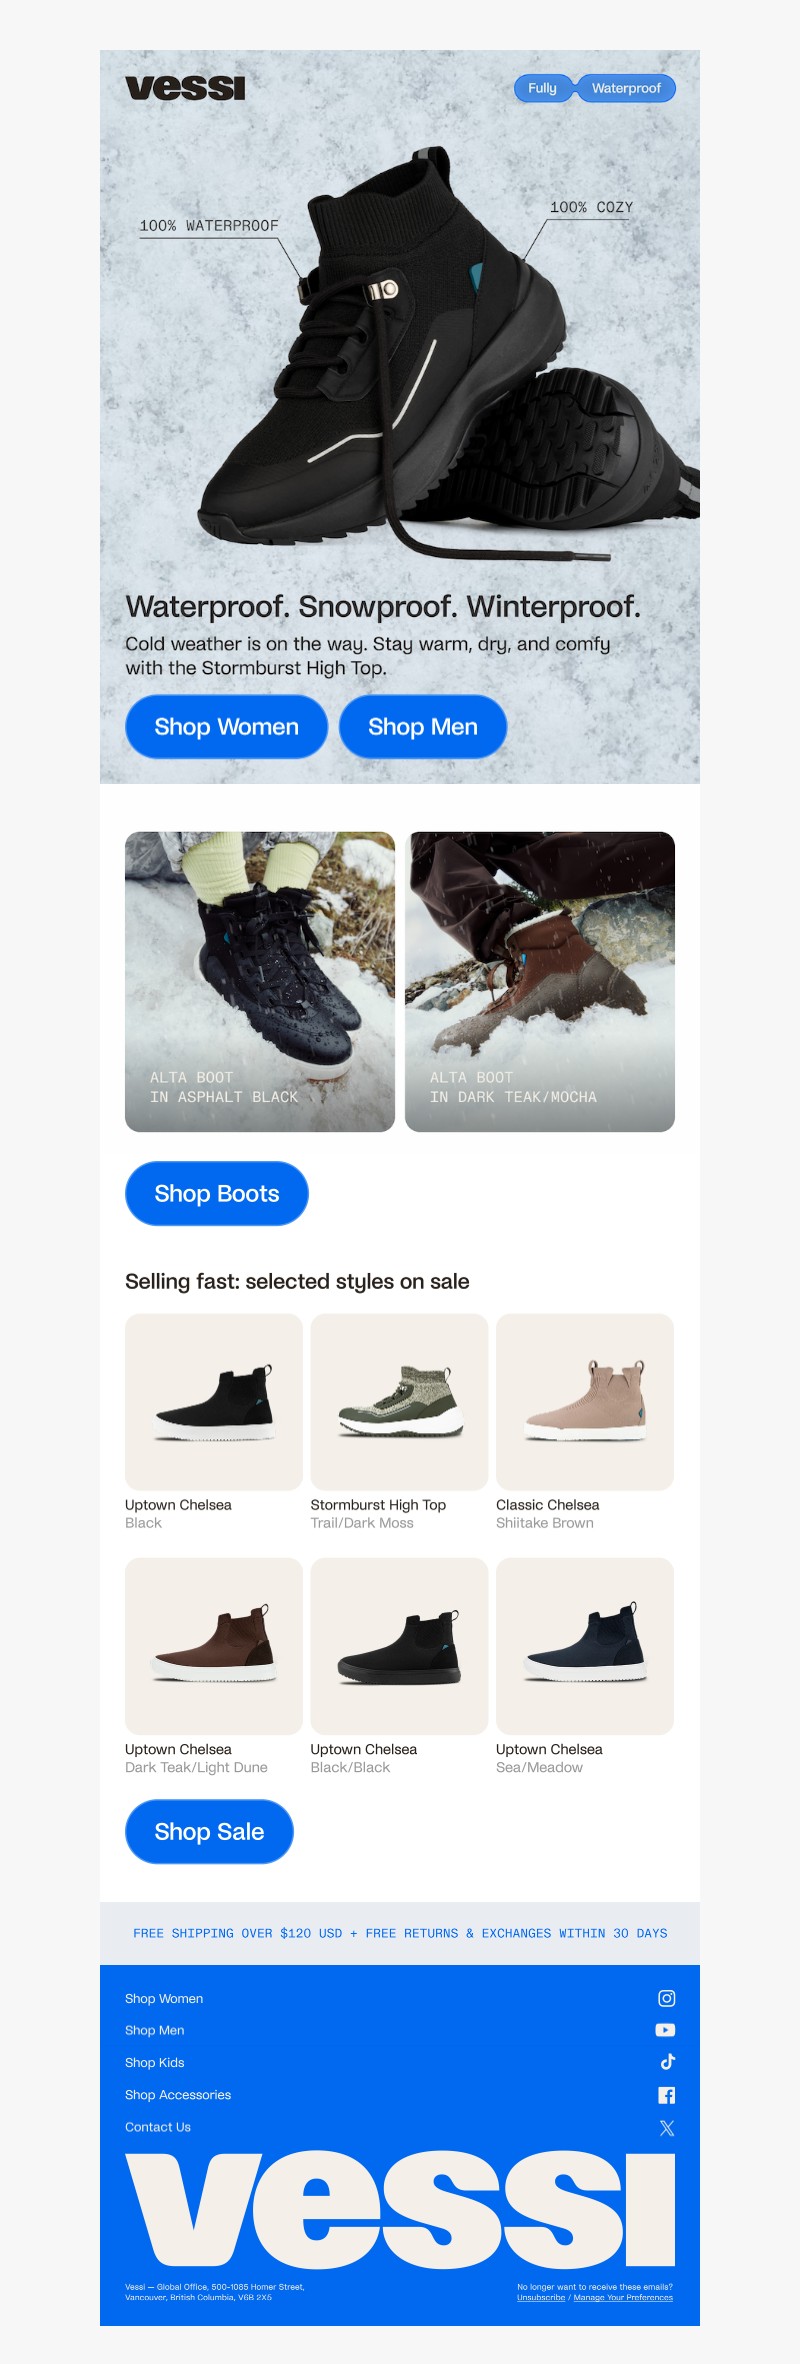
Task: Open Vessi's X (Twitter) profile
Action: [x=666, y=2127]
